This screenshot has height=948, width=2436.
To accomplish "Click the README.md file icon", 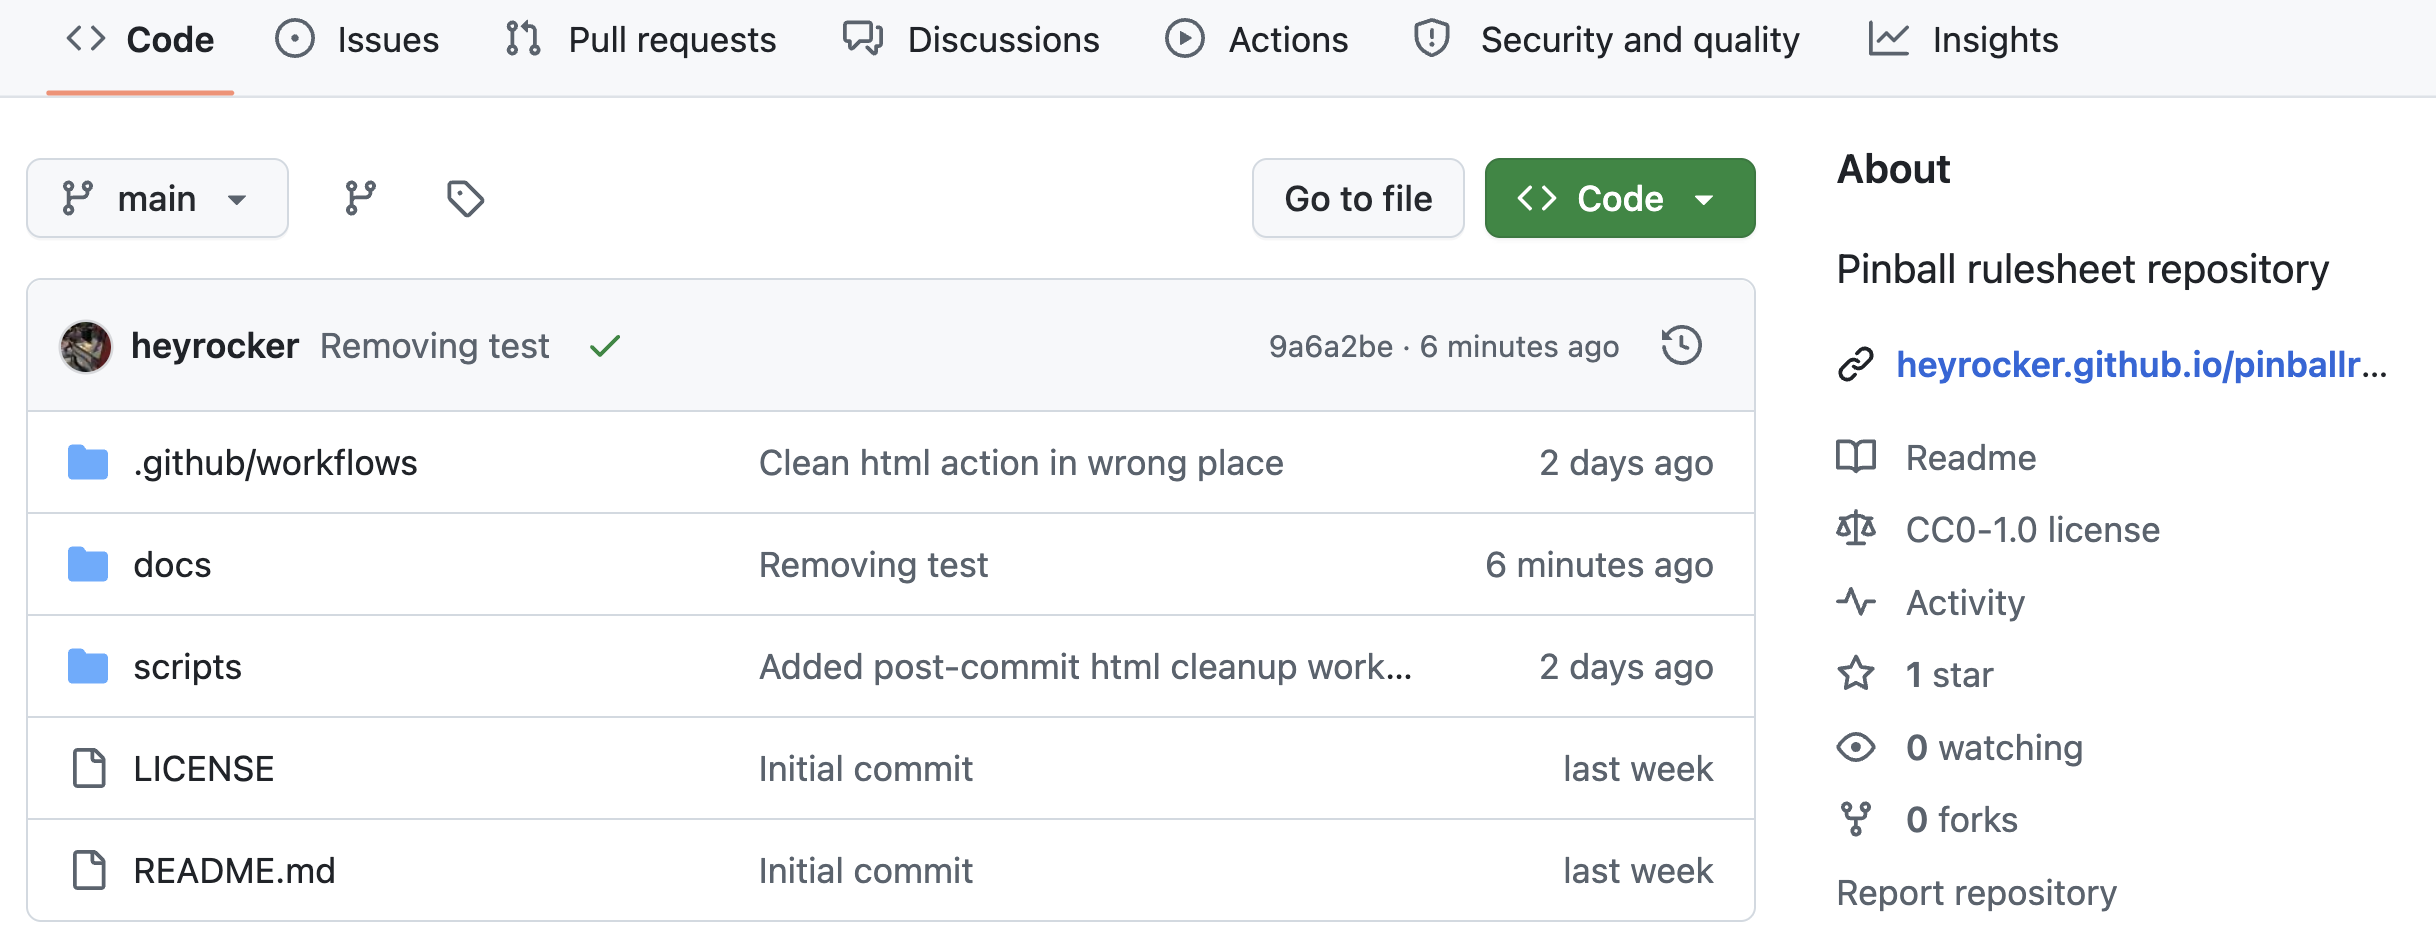I will point(89,871).
